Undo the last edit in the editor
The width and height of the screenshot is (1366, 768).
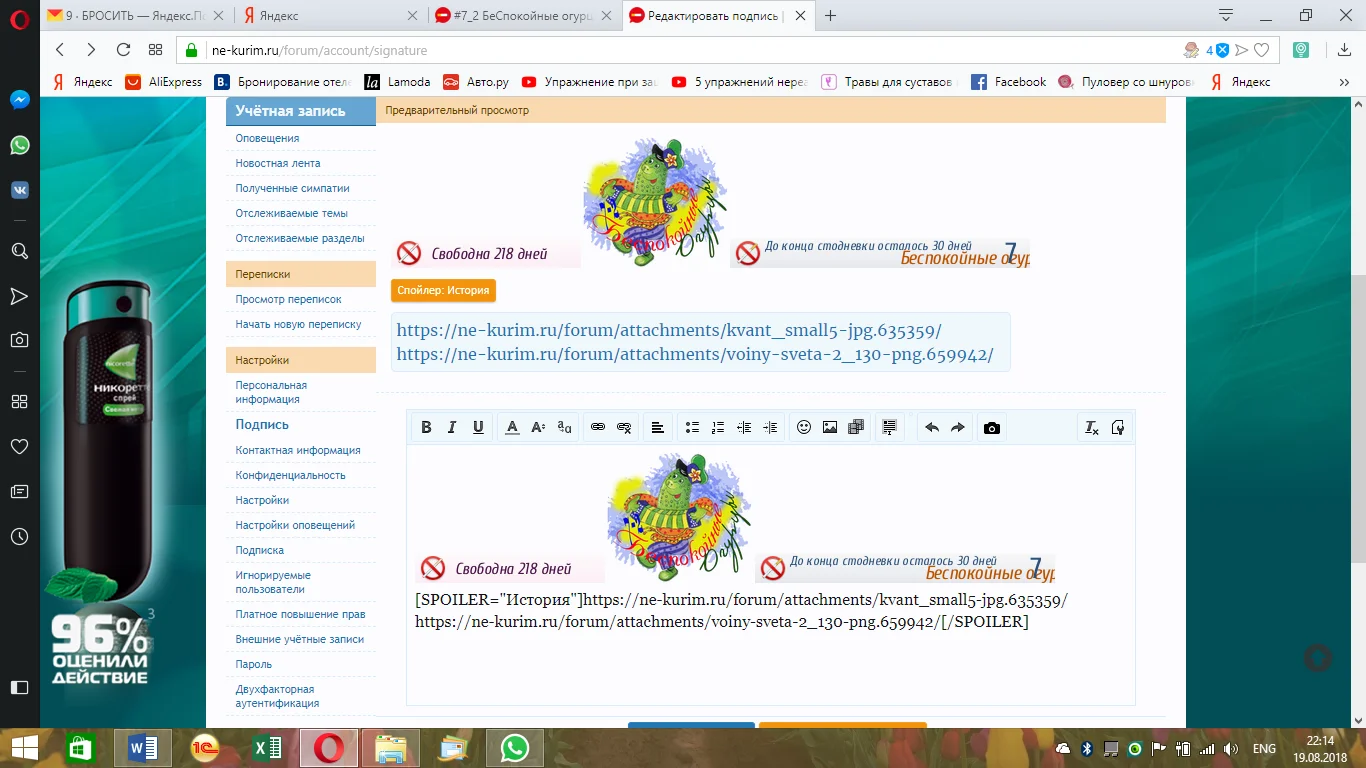click(x=932, y=428)
